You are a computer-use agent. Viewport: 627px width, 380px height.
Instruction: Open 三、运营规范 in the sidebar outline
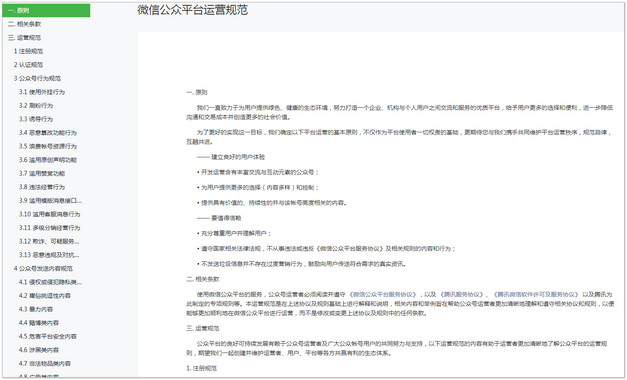24,38
